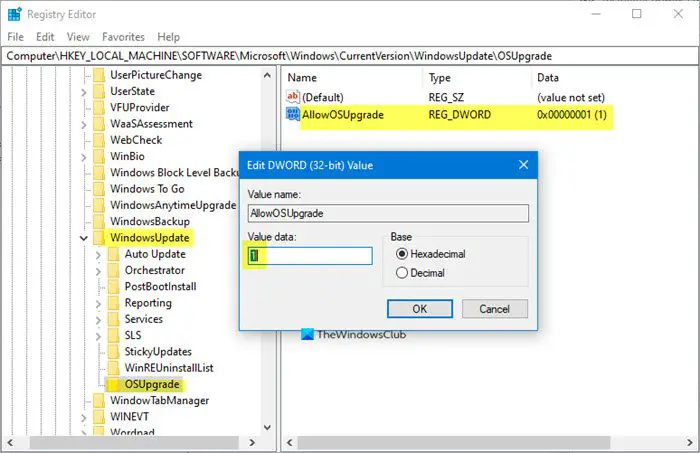Click the 0x00000001 (1) data cell

[x=571, y=115]
